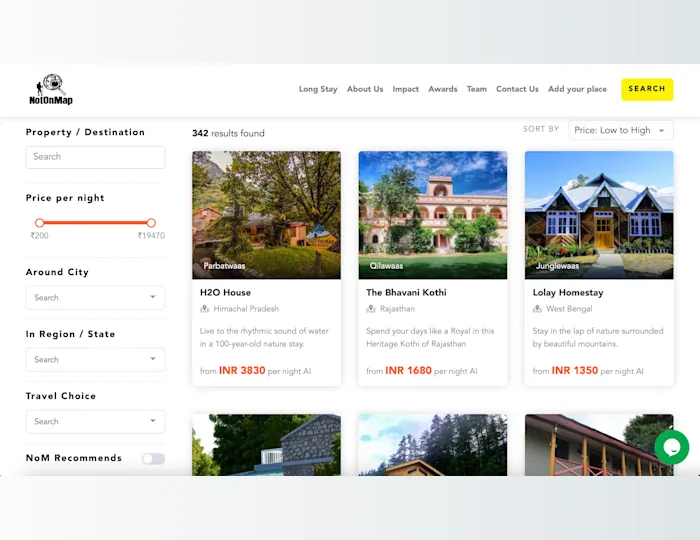This screenshot has height=540, width=700.
Task: Click the Rajasthan location text
Action: (397, 309)
